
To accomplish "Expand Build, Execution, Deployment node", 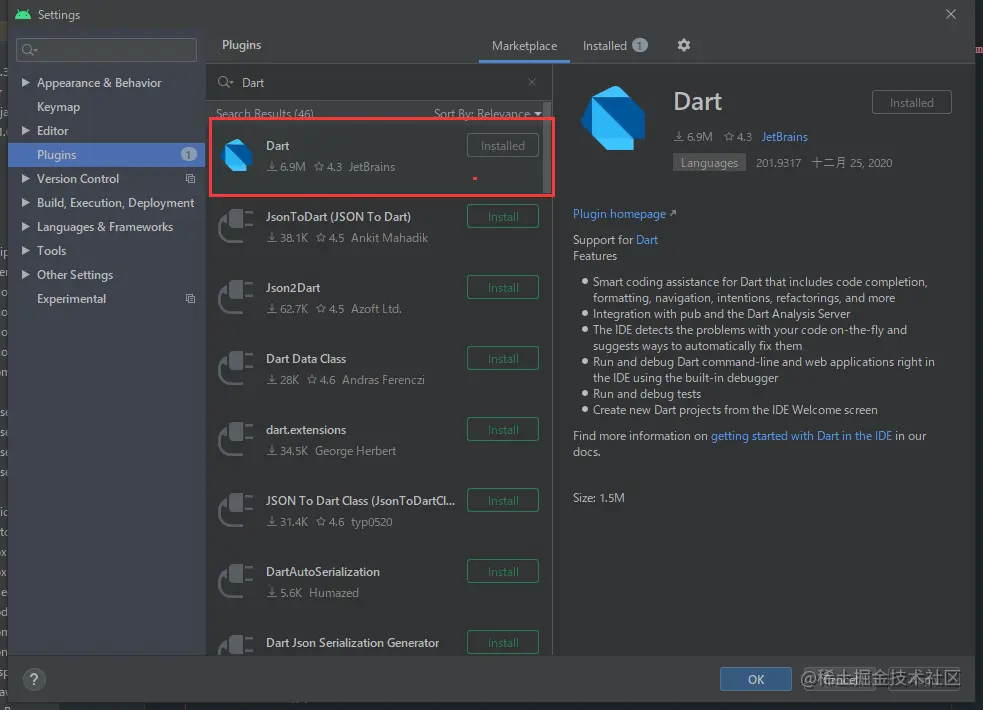I will (26, 202).
